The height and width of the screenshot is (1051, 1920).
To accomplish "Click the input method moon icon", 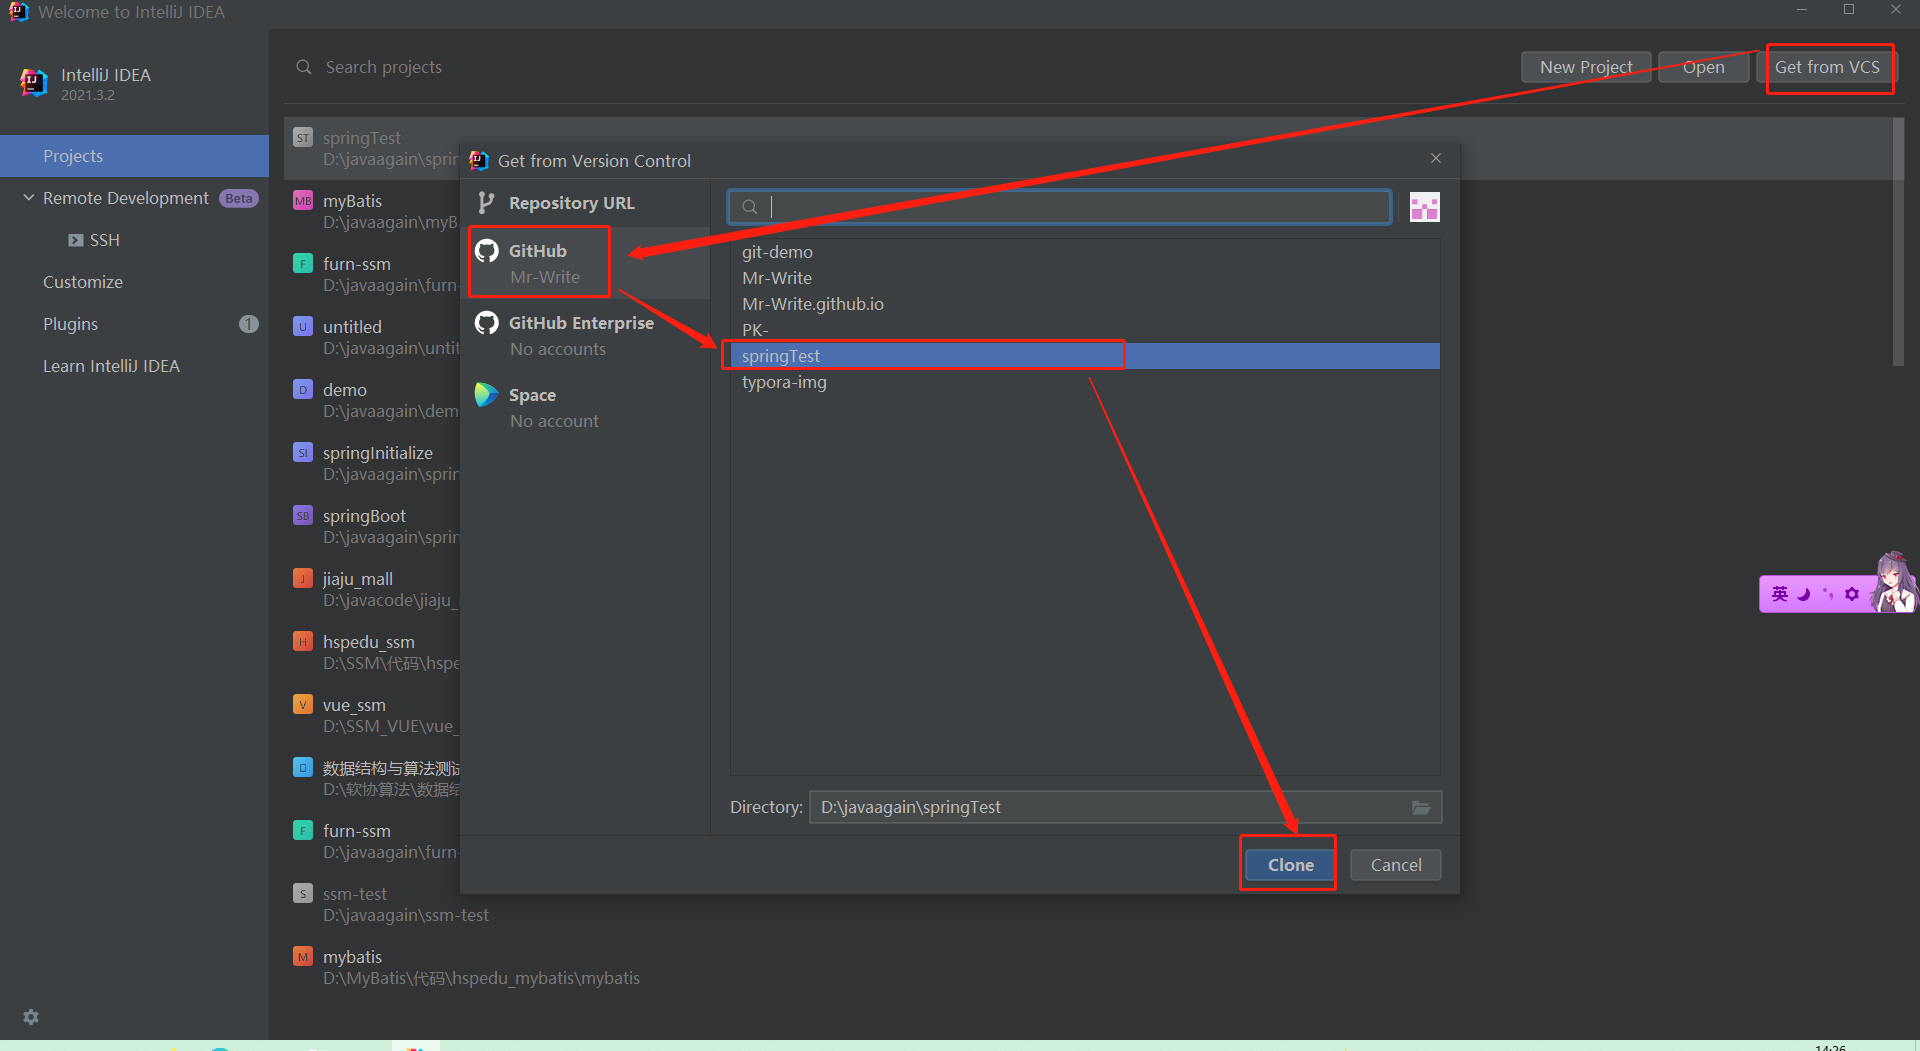I will pos(1804,594).
